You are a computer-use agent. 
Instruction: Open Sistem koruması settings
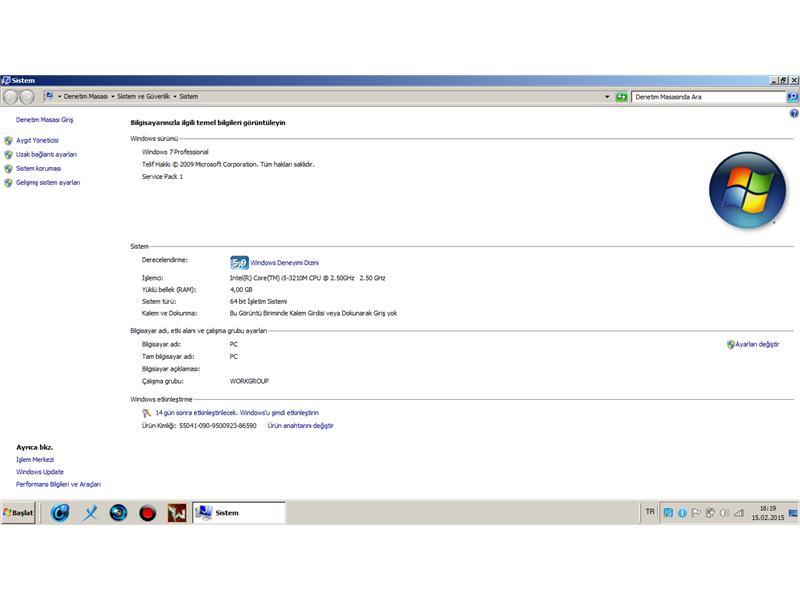coord(38,168)
